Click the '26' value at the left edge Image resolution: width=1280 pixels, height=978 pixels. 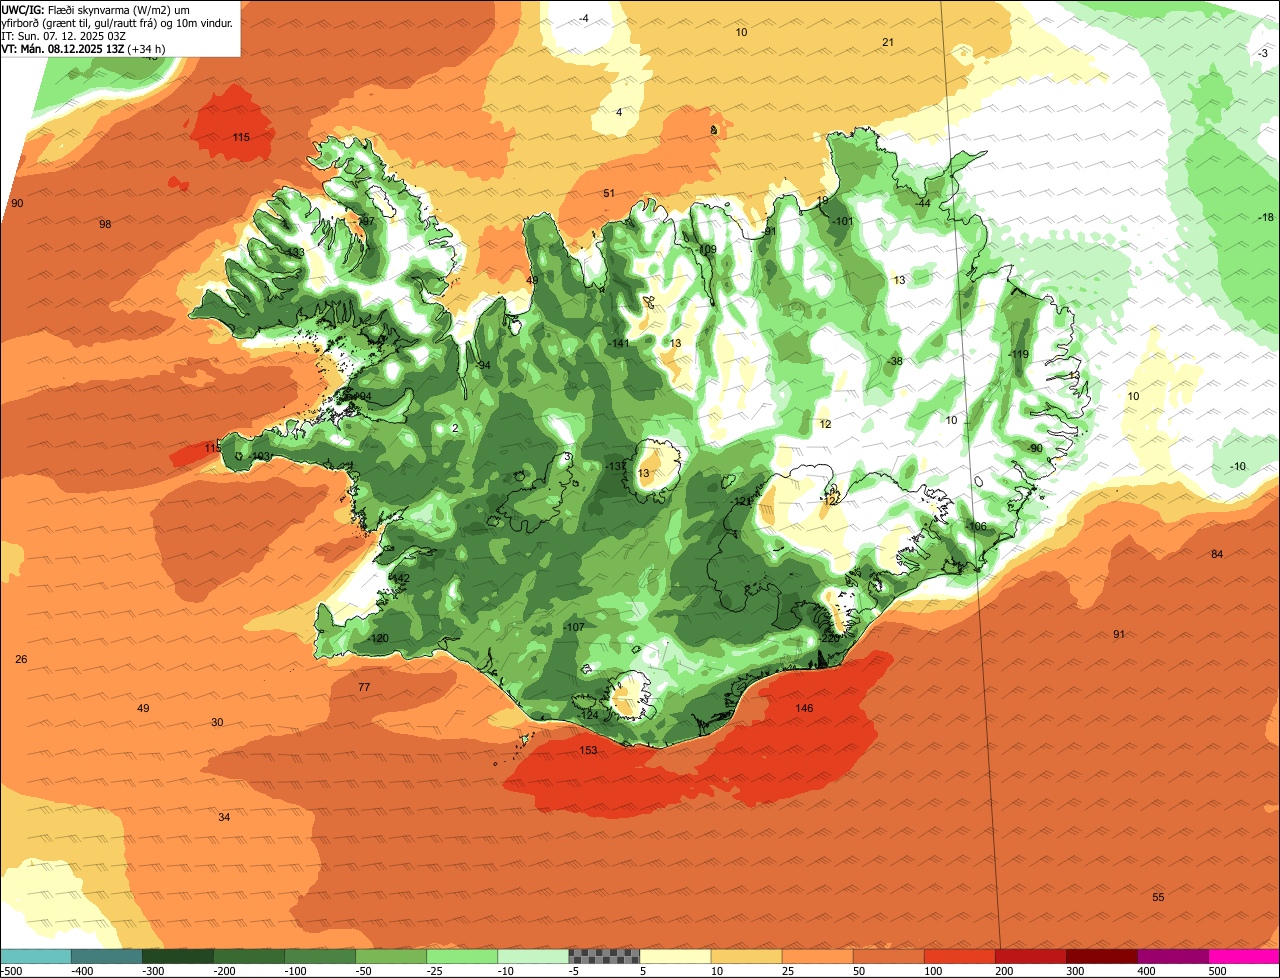pos(21,659)
